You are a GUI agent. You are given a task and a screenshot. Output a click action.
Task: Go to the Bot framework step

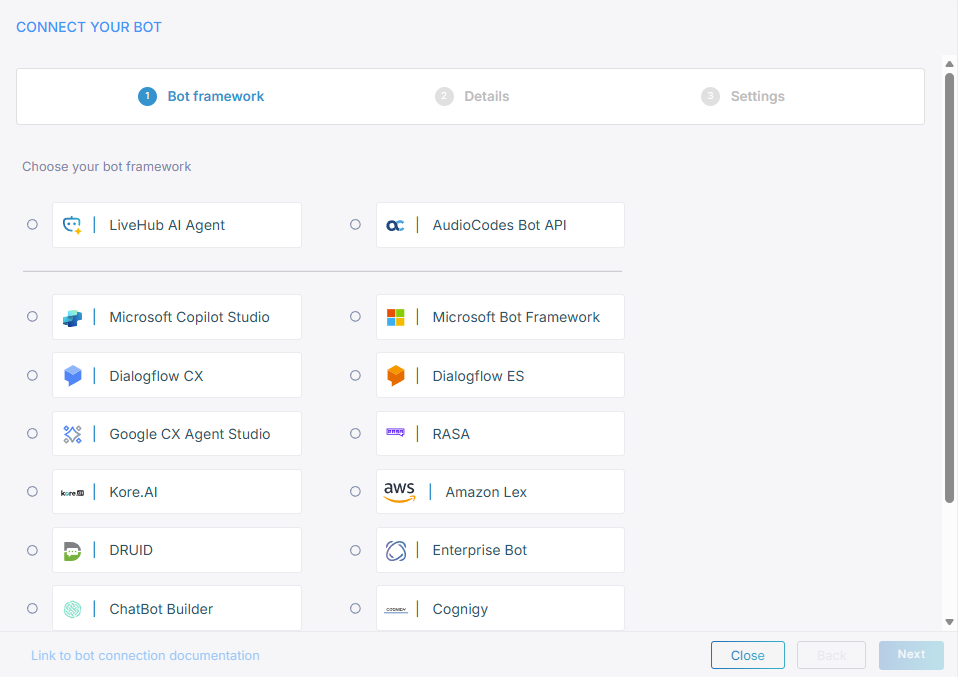tap(201, 97)
